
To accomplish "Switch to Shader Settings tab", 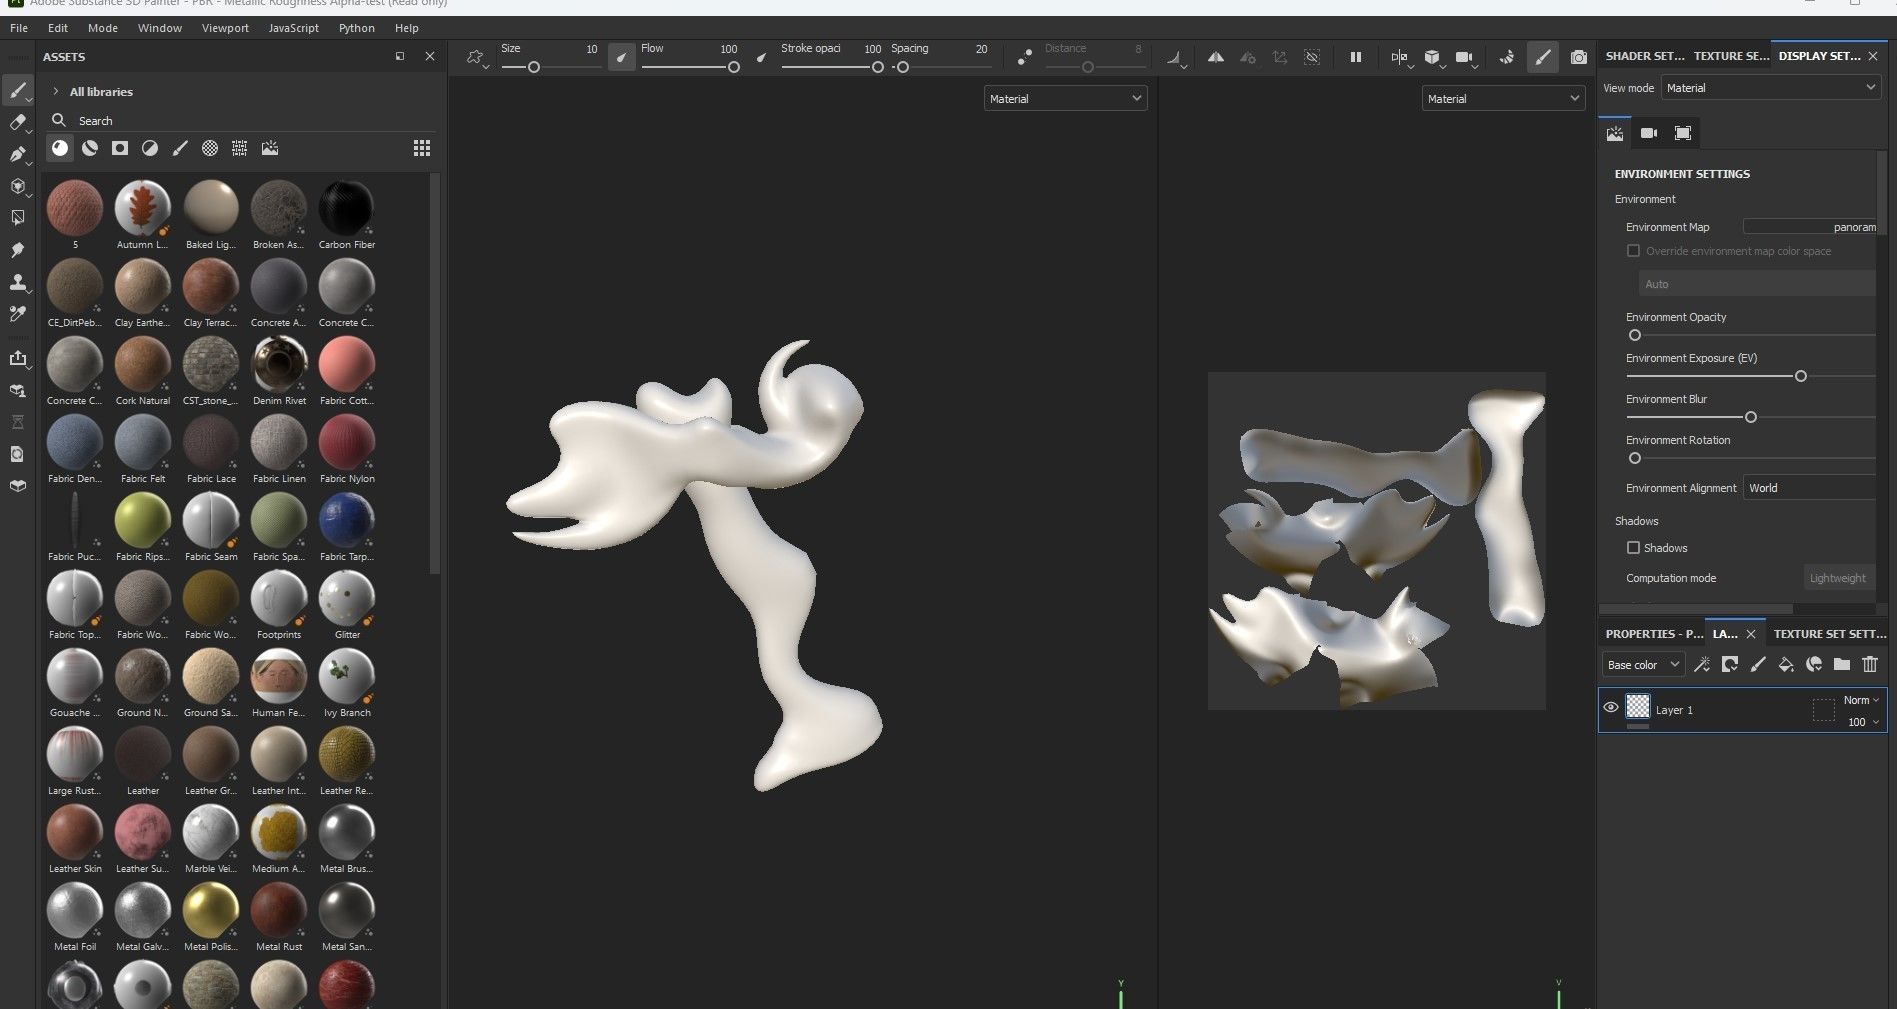I will [x=1644, y=56].
